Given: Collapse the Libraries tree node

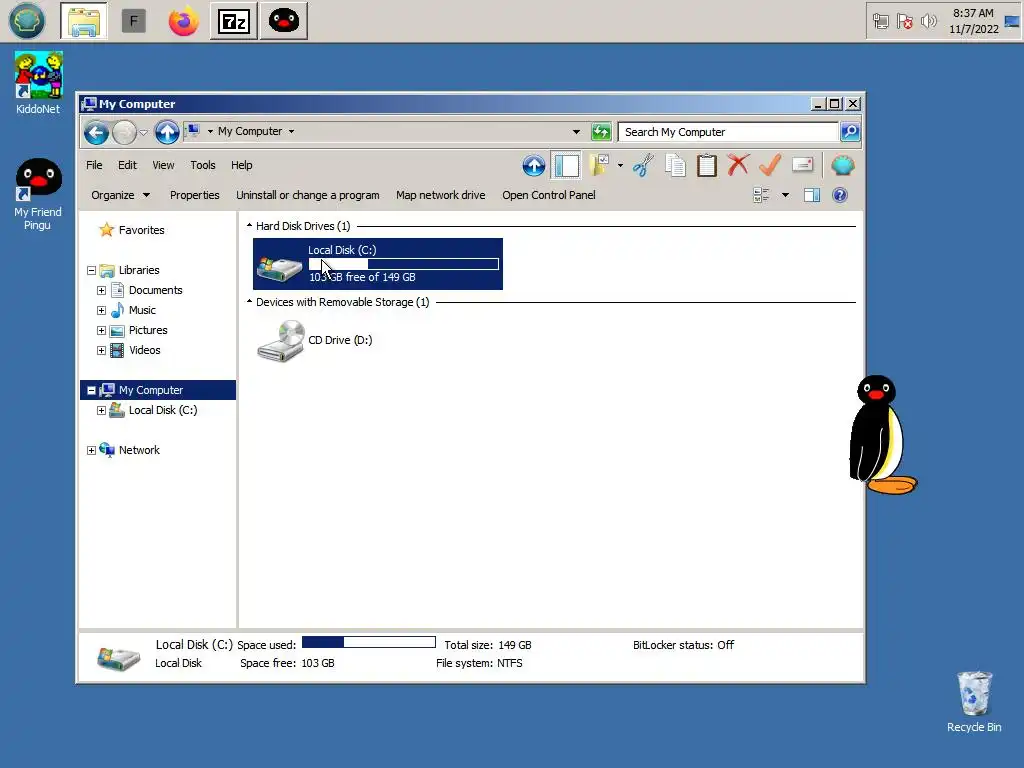Looking at the screenshot, I should point(91,270).
